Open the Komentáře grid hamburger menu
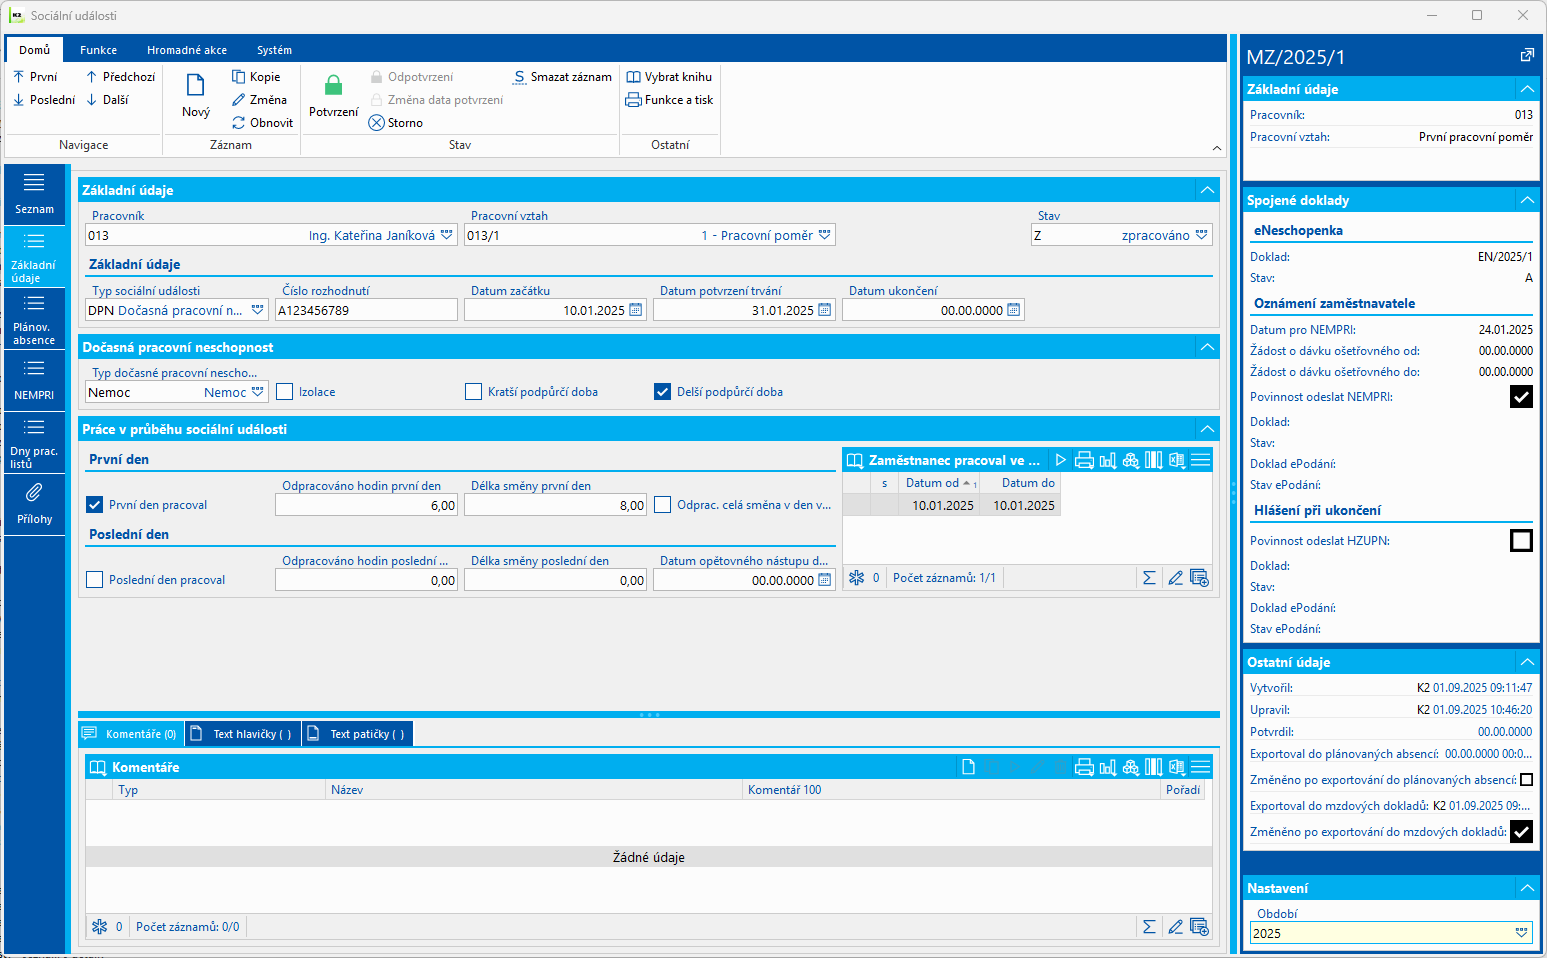Screen dimensions: 1547x958 pyautogui.click(x=1201, y=767)
